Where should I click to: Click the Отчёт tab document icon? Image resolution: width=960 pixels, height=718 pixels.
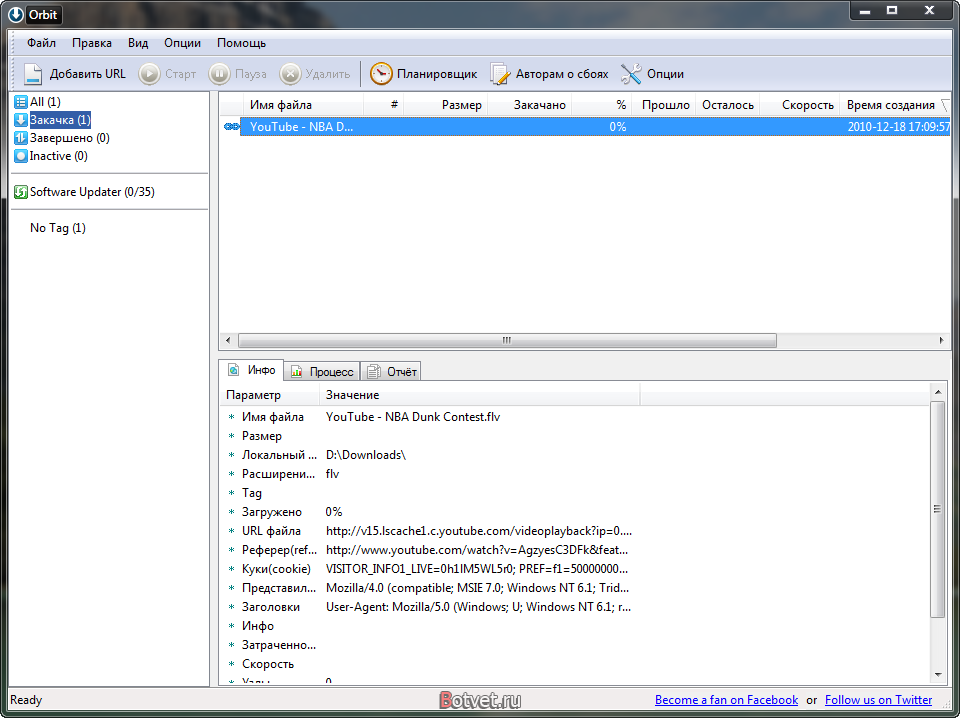(x=373, y=372)
